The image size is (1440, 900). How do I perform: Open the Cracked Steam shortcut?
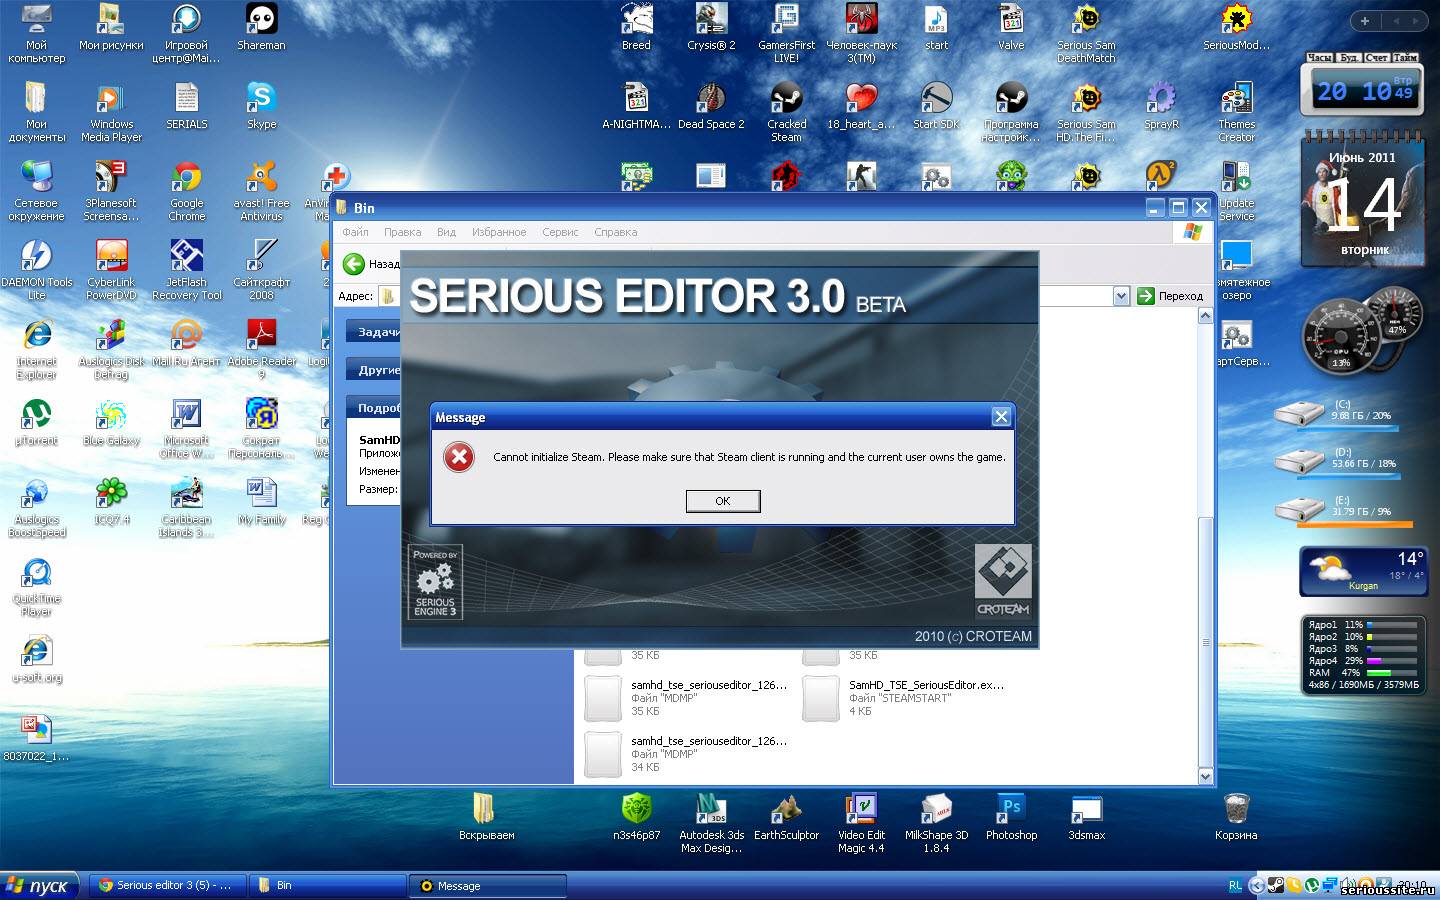[786, 113]
